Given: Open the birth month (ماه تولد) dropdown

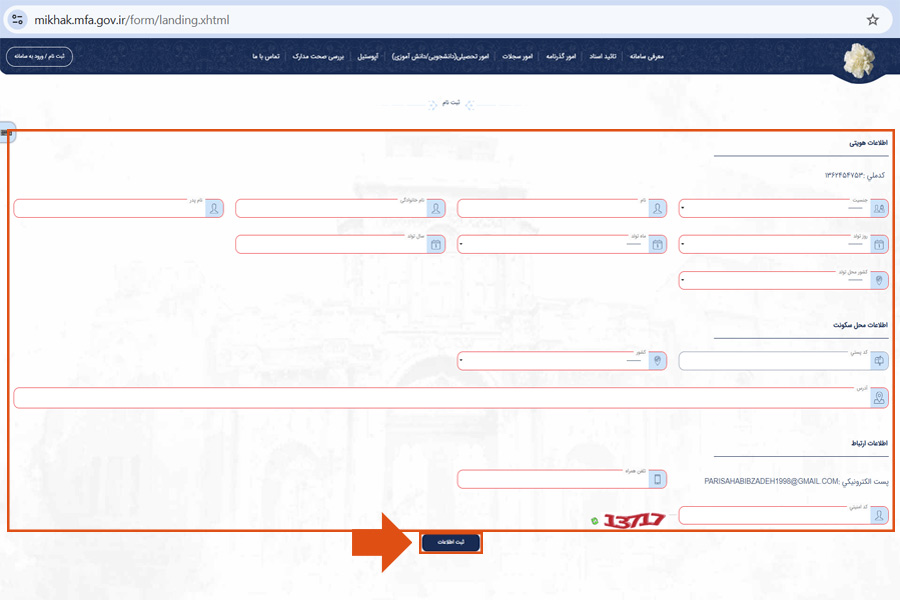Looking at the screenshot, I should click(x=552, y=245).
